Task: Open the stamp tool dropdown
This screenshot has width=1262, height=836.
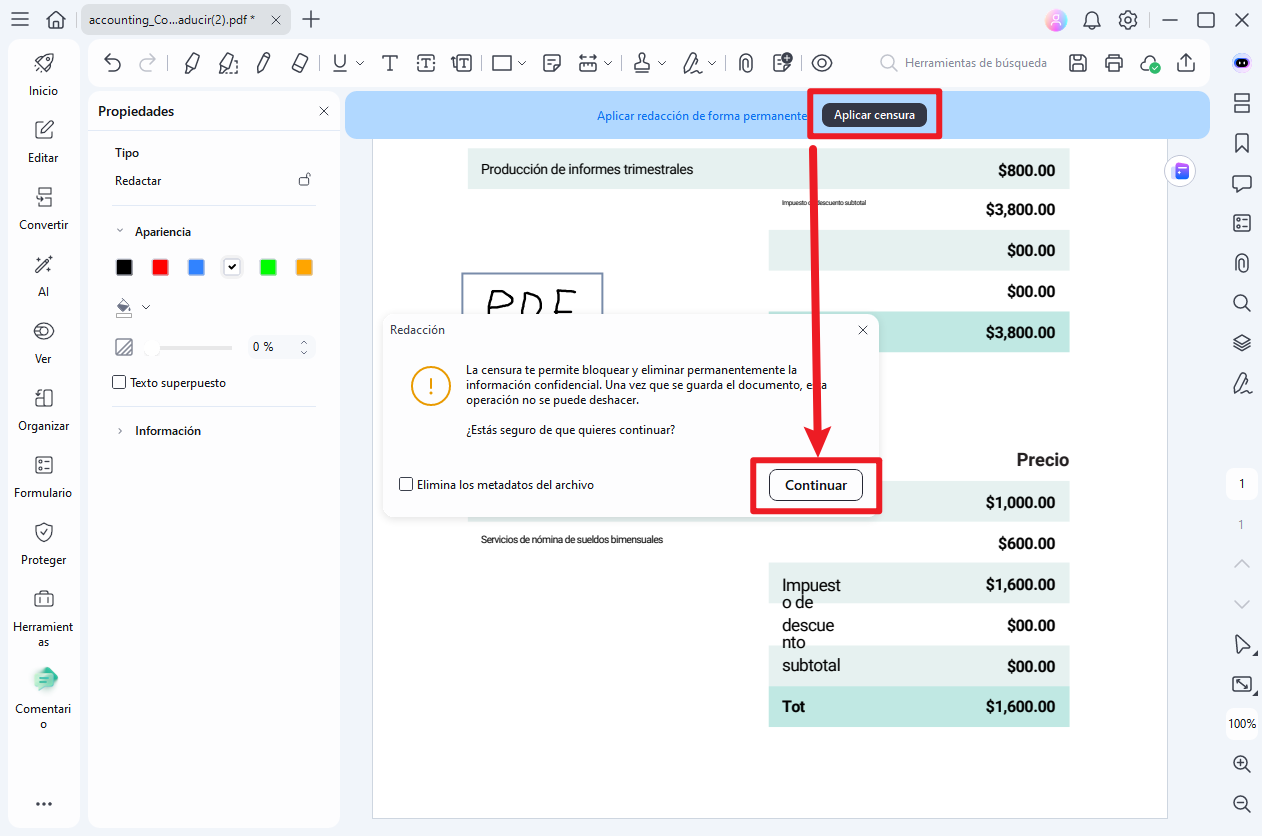Action: (661, 62)
